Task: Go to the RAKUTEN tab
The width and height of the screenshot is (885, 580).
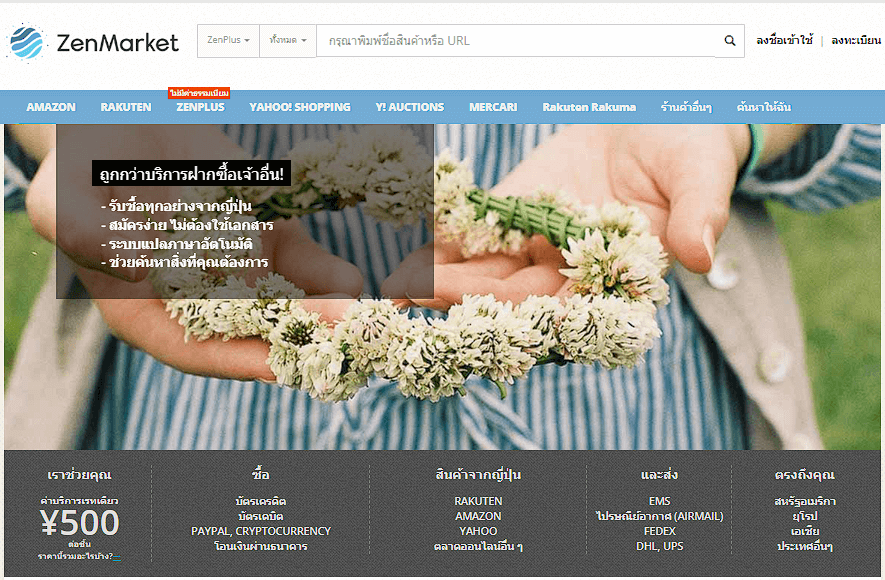Action: point(126,107)
